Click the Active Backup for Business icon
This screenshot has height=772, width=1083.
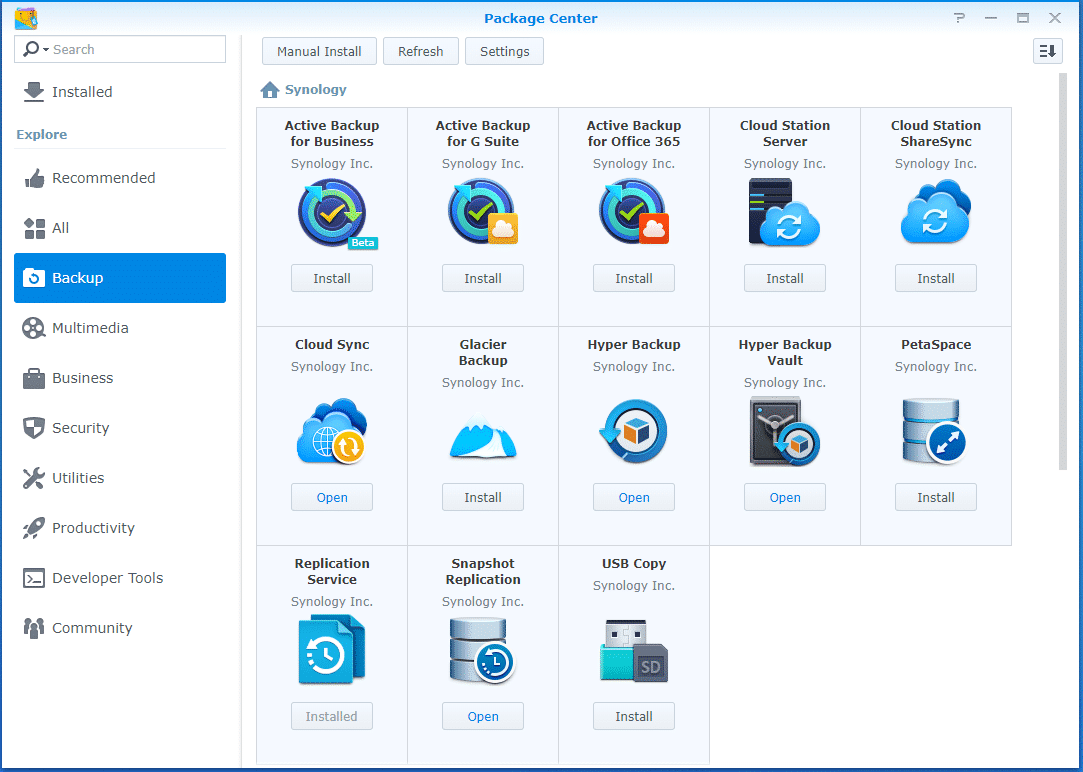click(332, 212)
